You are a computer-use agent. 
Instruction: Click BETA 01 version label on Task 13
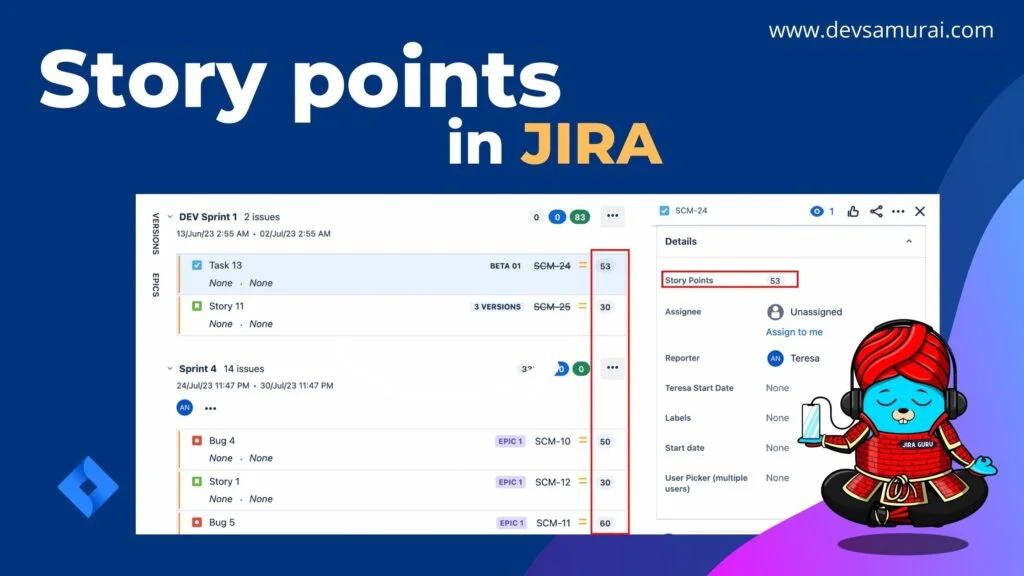(x=505, y=266)
